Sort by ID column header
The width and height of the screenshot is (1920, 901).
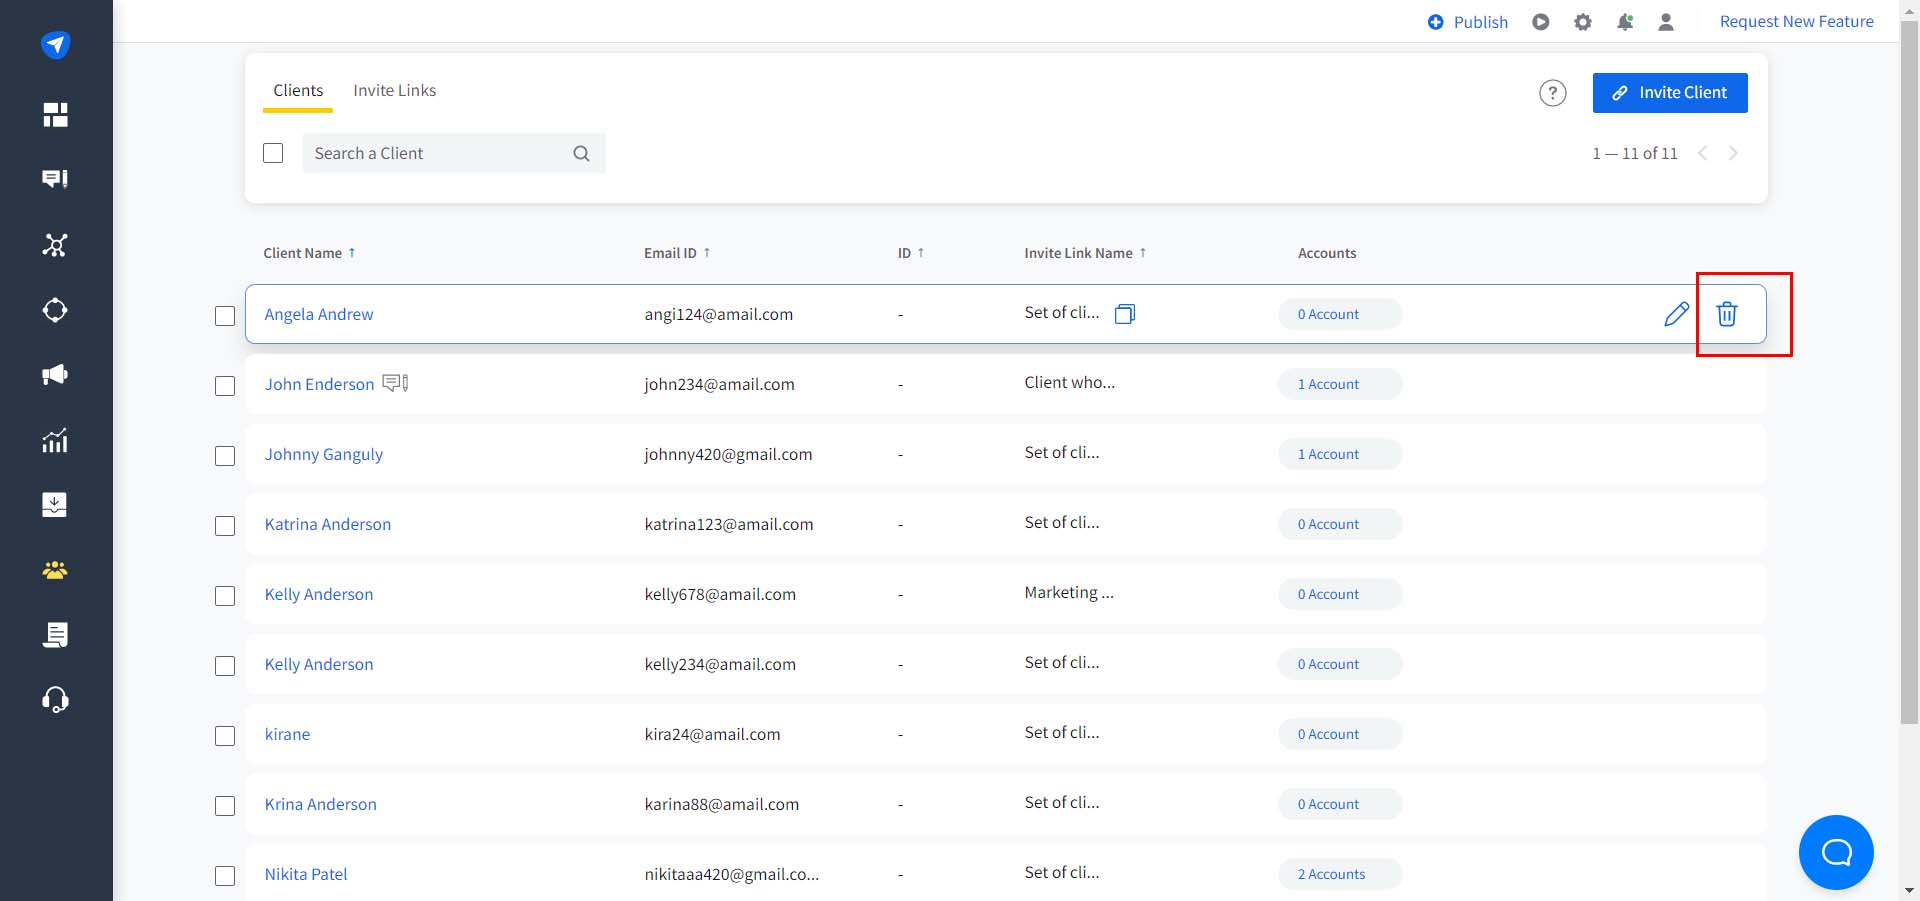point(911,253)
